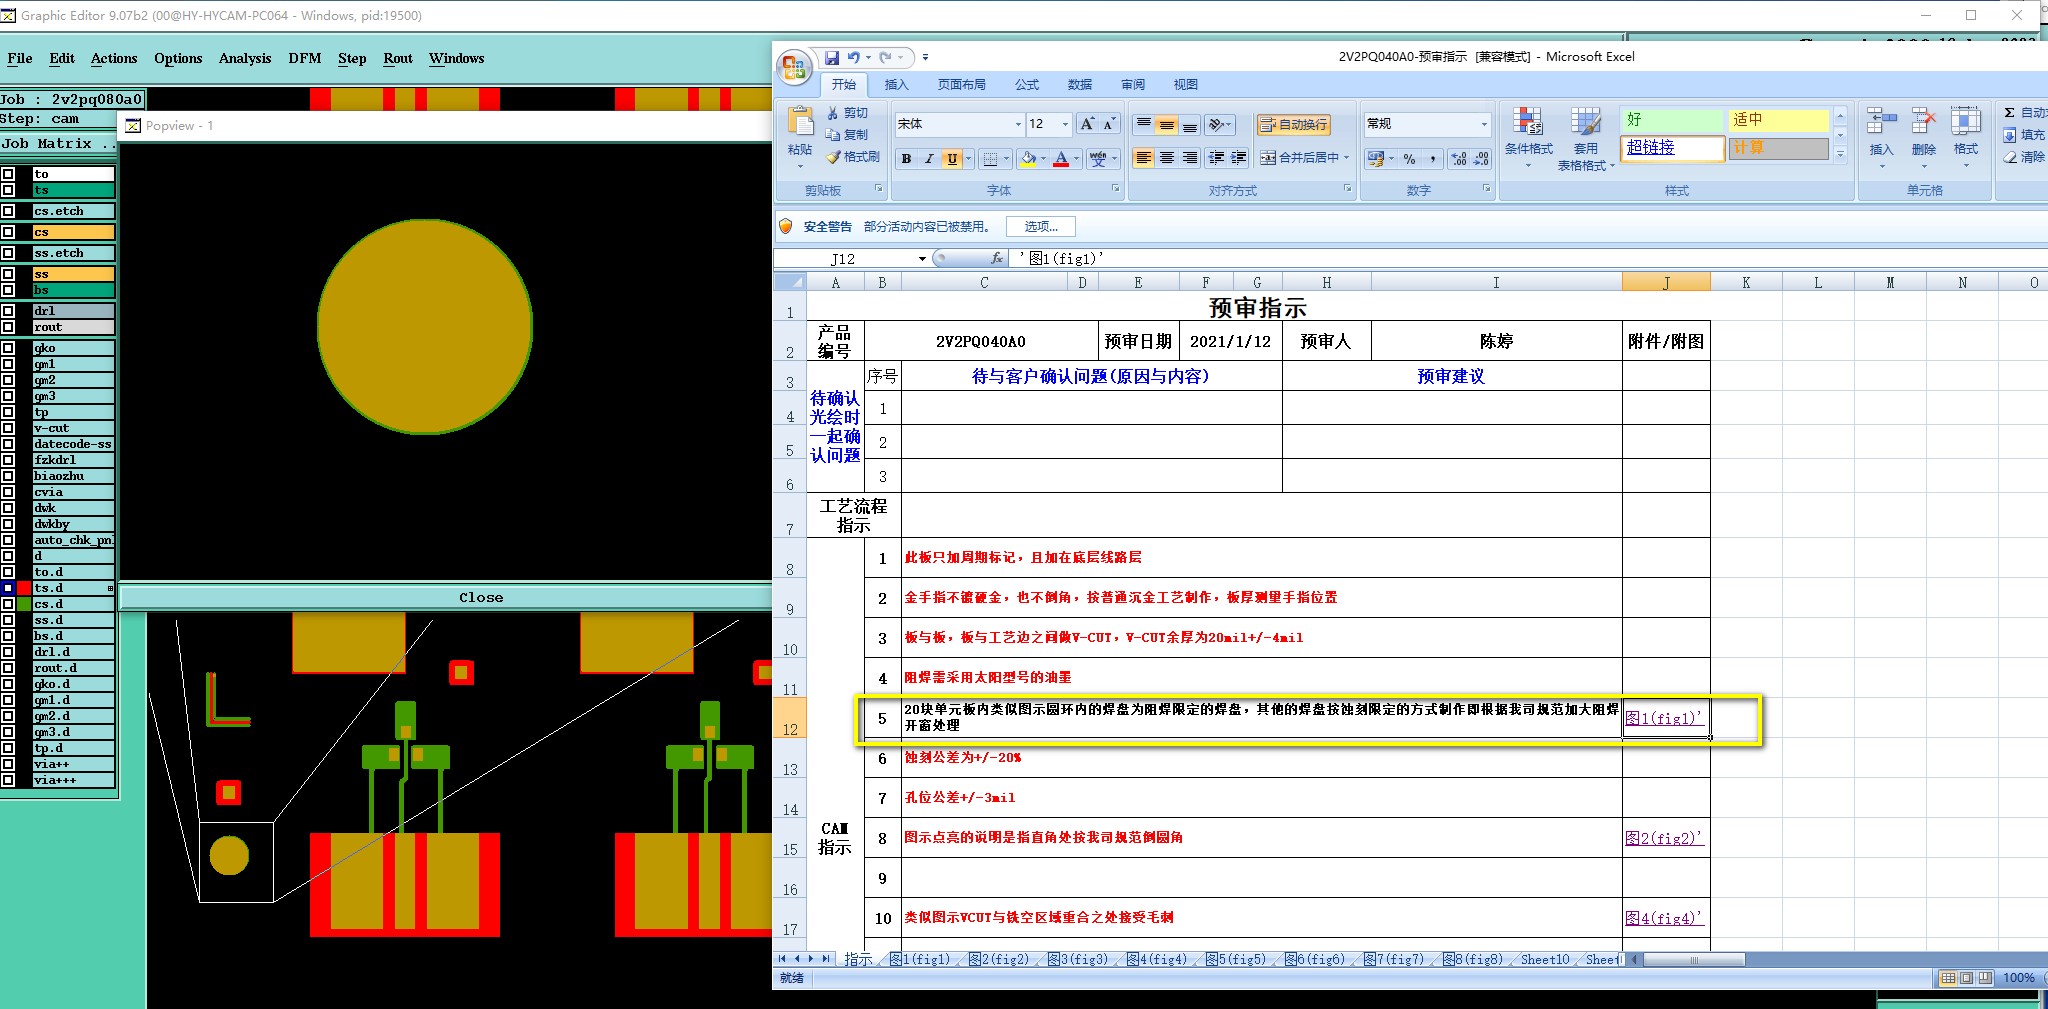
Task: Toggle the 'drl' layer checkbox
Action: pos(8,311)
